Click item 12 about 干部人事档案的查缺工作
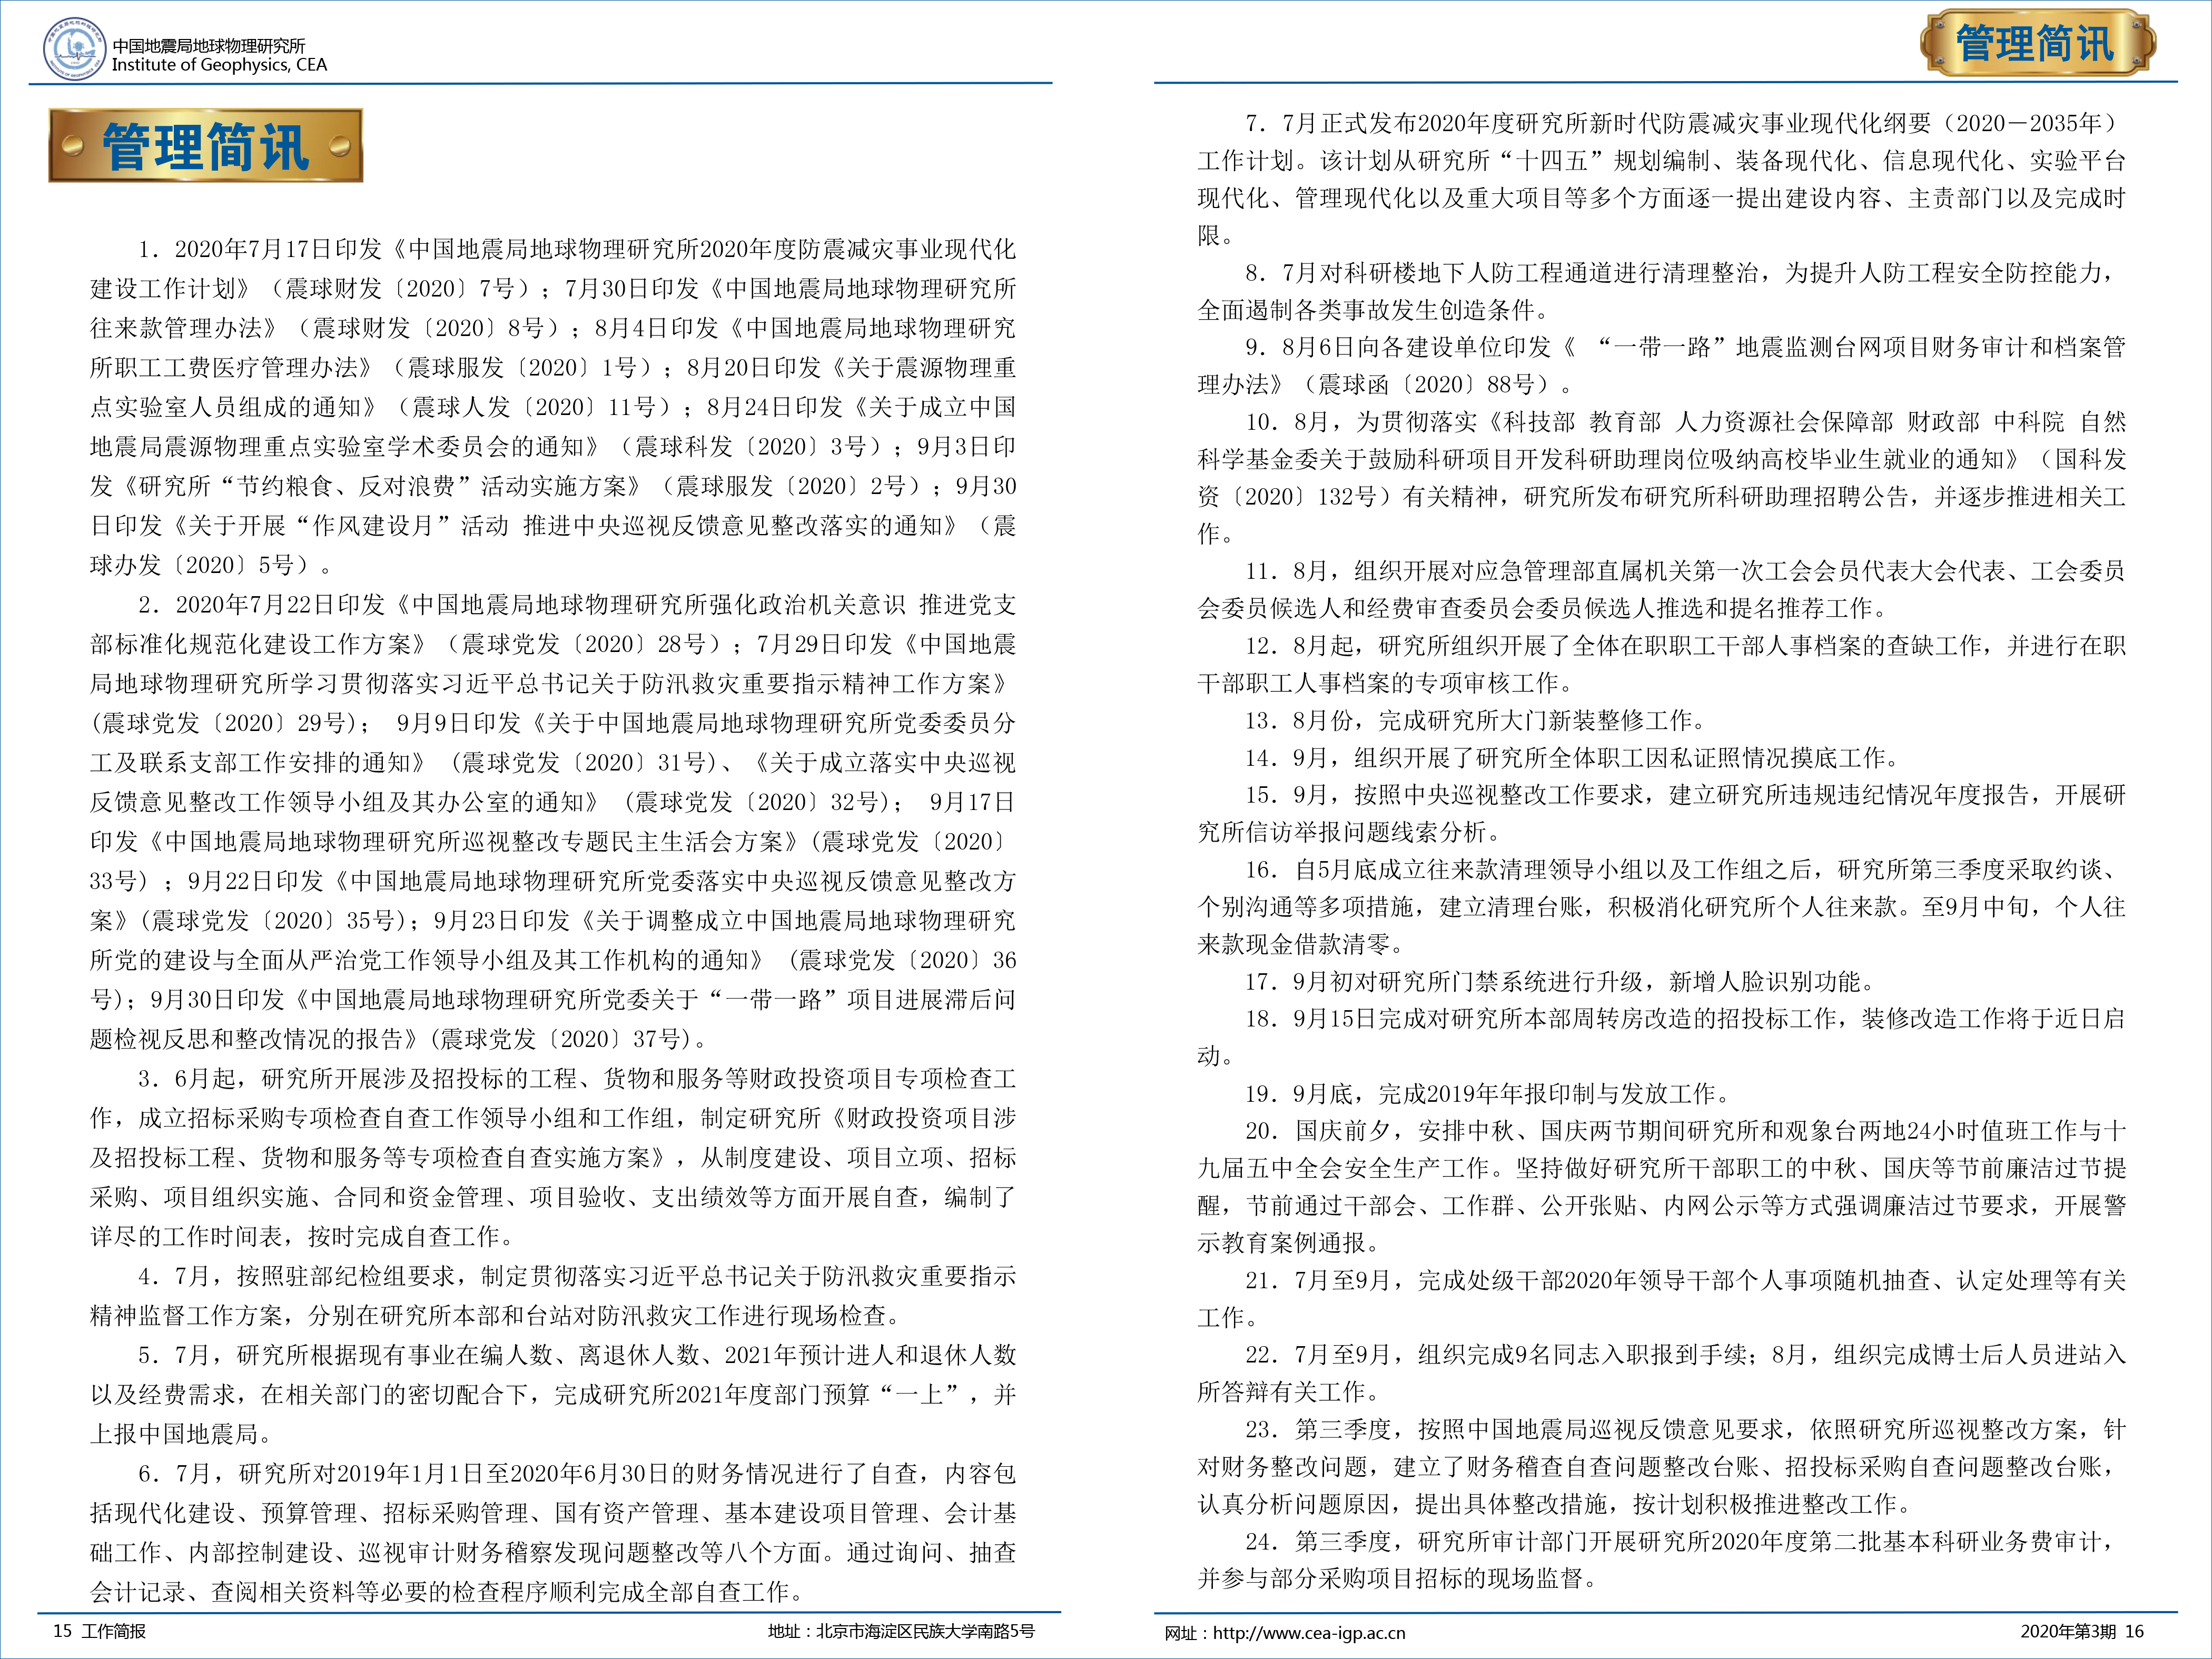Screen dimensions: 2212x1659 pyautogui.click(x=1661, y=664)
